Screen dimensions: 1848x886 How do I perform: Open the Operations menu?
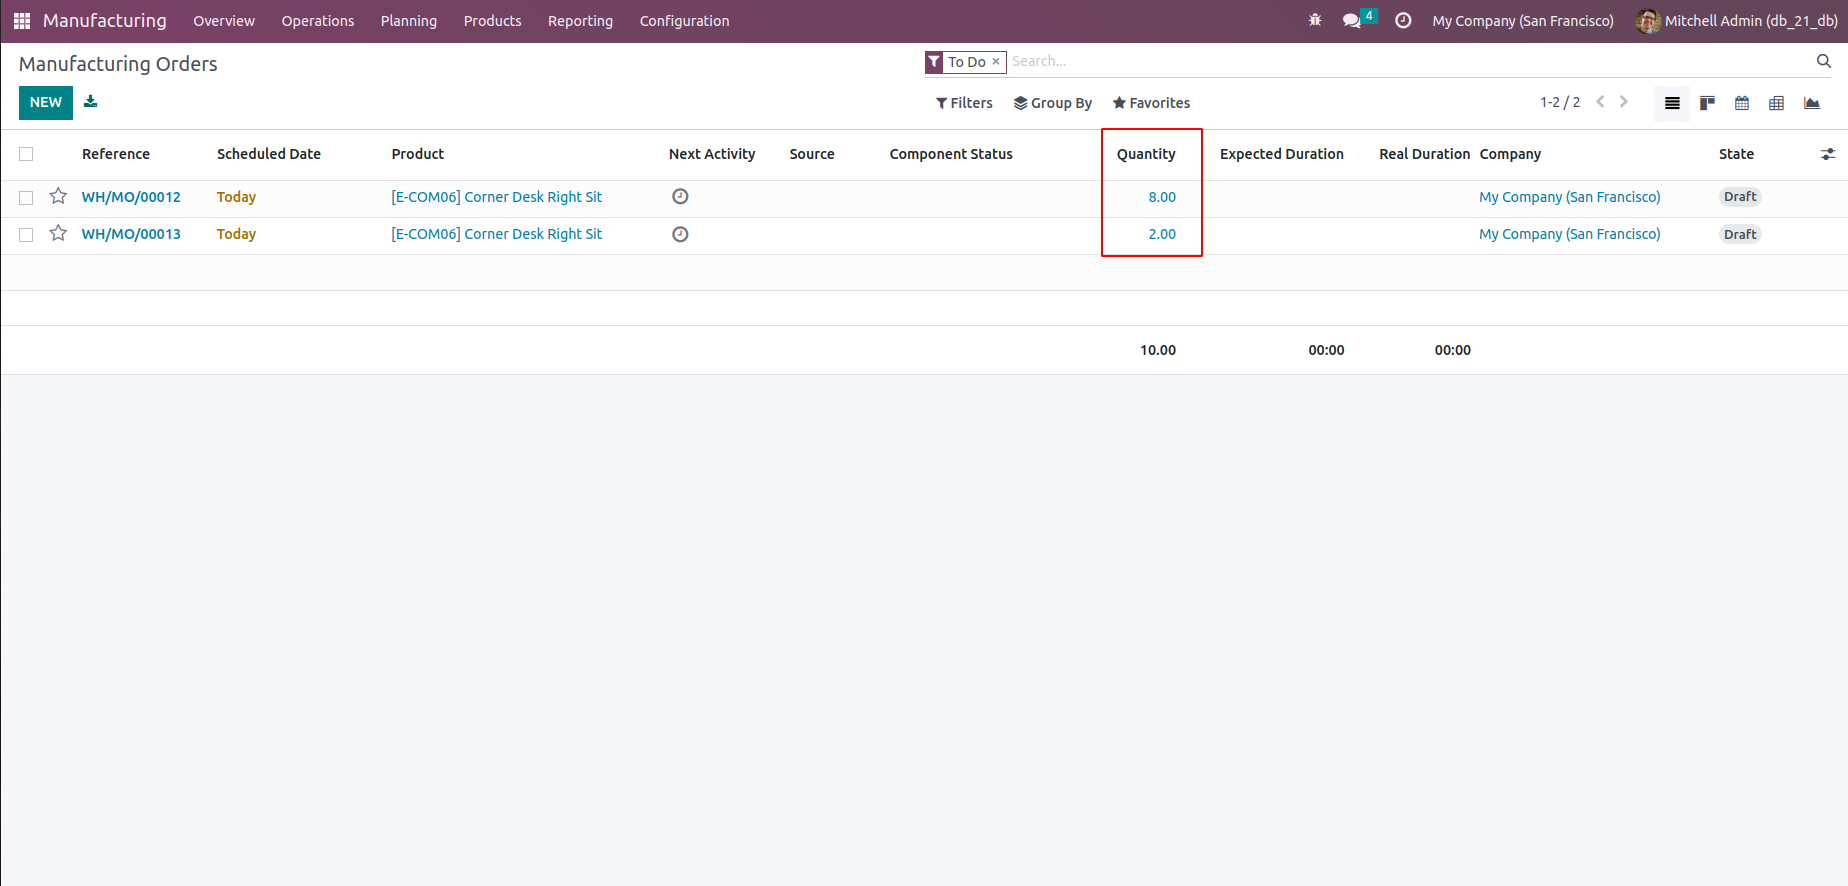click(x=317, y=21)
